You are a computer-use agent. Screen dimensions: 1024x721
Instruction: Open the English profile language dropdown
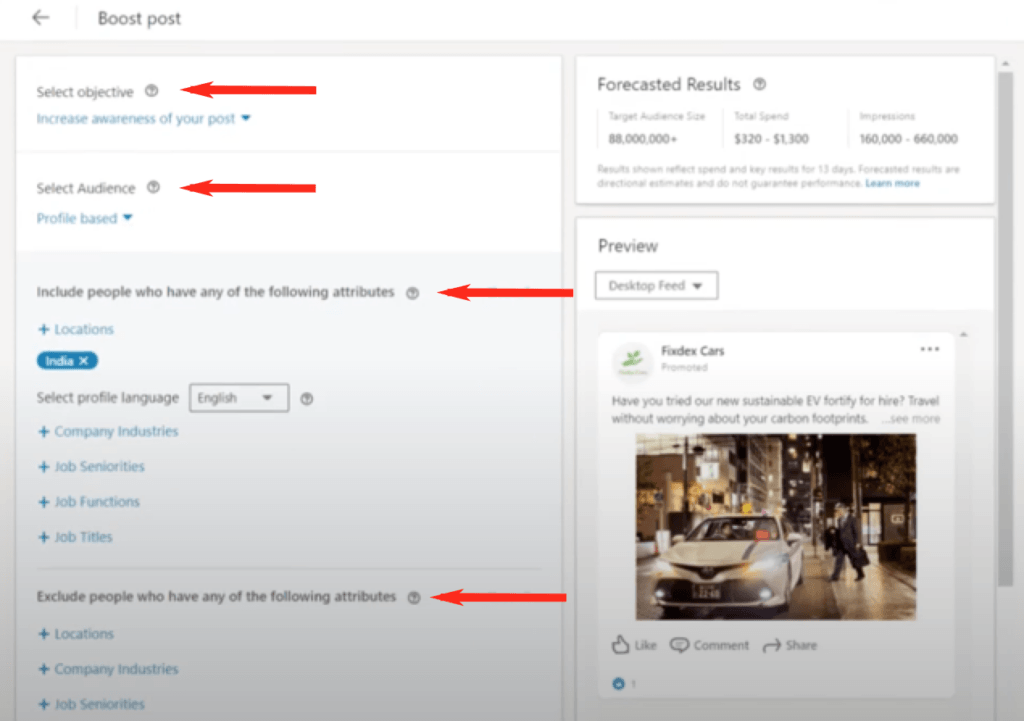point(239,397)
